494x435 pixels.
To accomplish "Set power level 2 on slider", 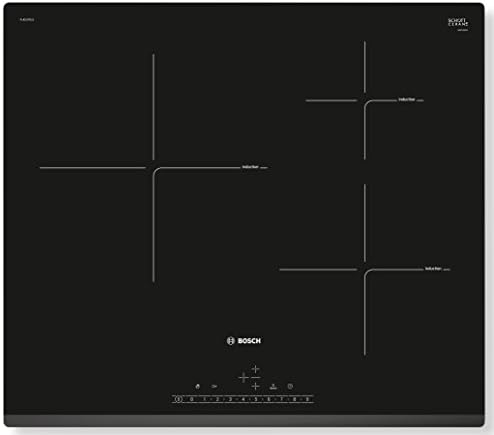I will pyautogui.click(x=217, y=399).
